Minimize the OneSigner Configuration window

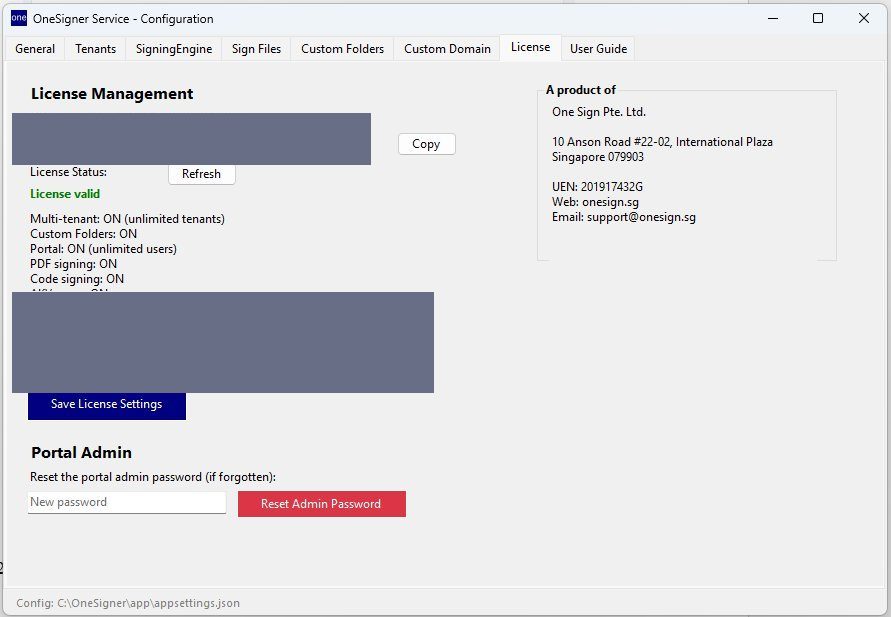773,18
